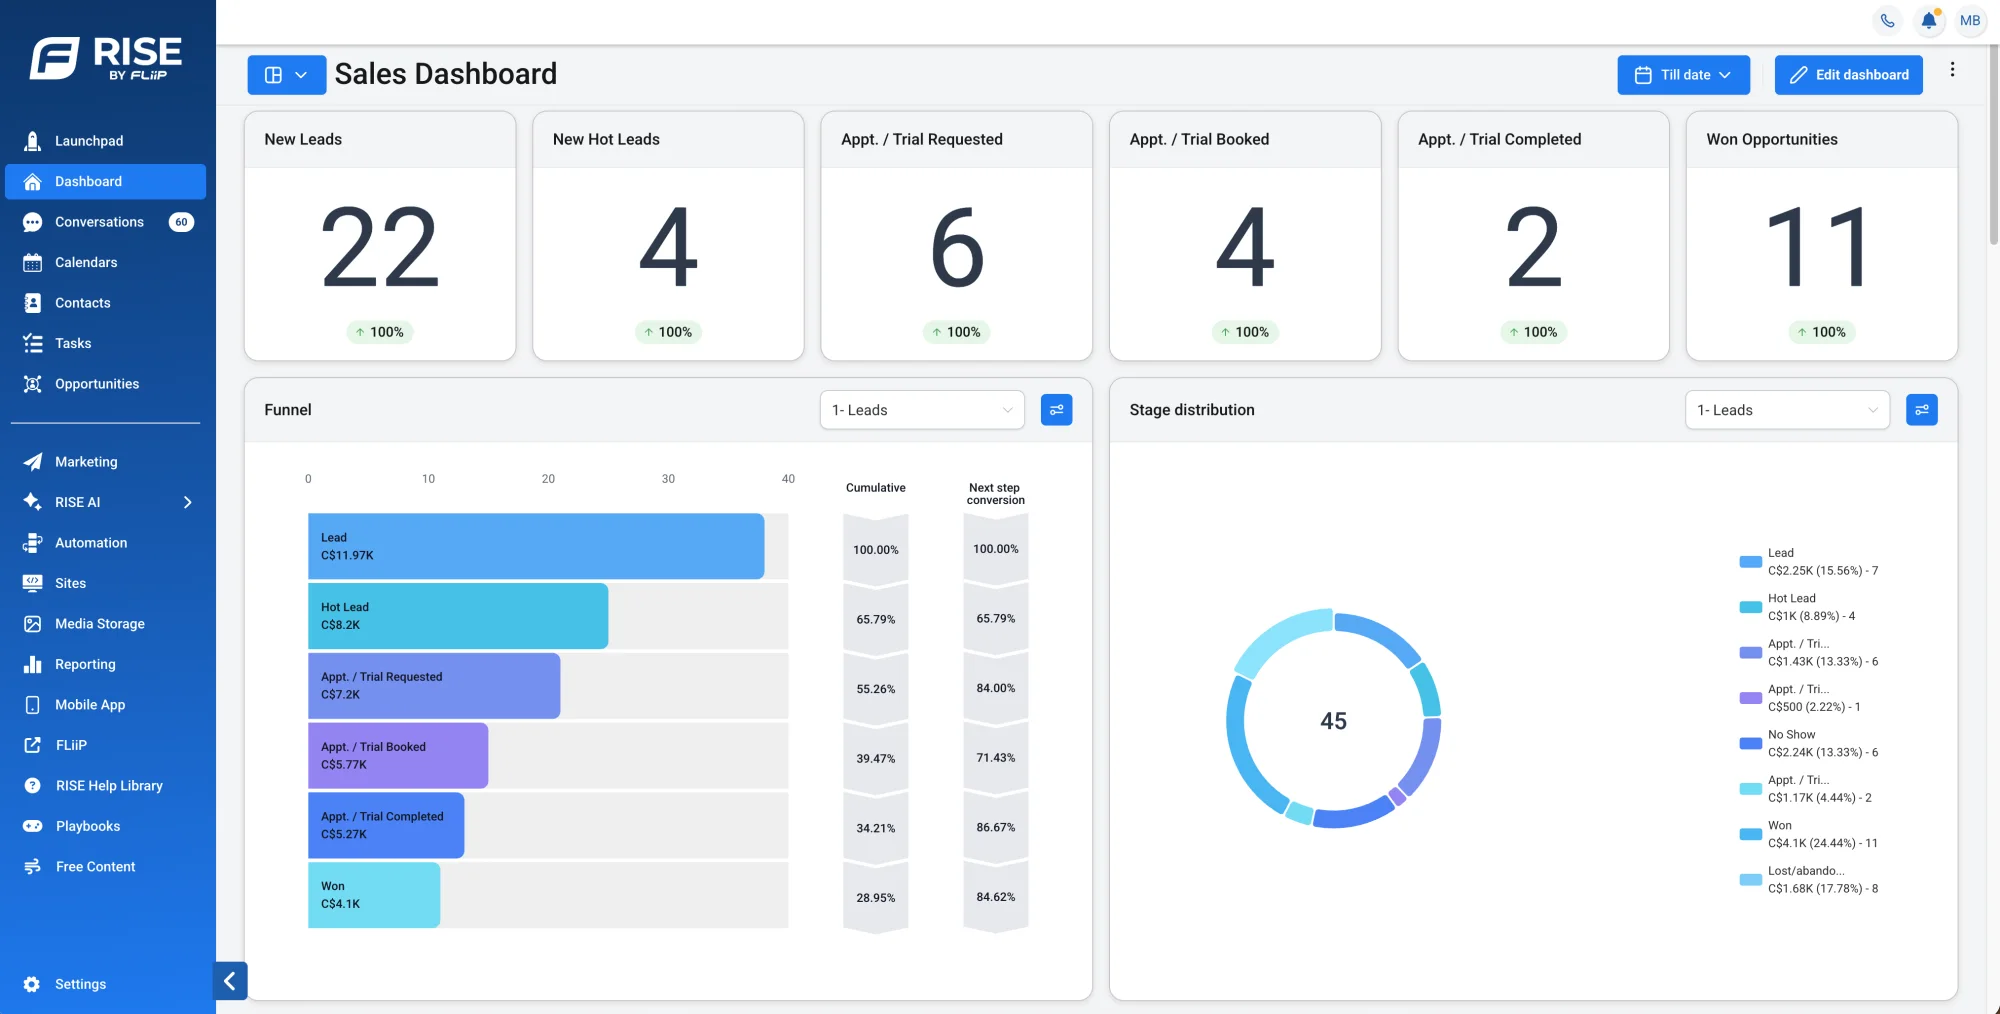Open Mobile App phone icon

pyautogui.click(x=33, y=705)
